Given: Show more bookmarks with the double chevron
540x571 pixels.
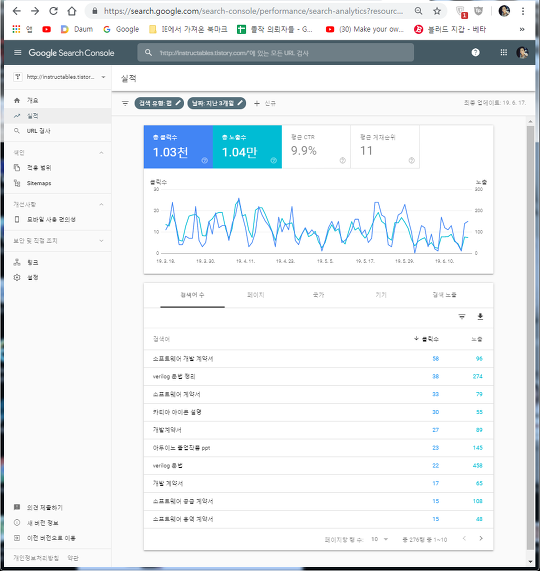Looking at the screenshot, I should (522, 29).
